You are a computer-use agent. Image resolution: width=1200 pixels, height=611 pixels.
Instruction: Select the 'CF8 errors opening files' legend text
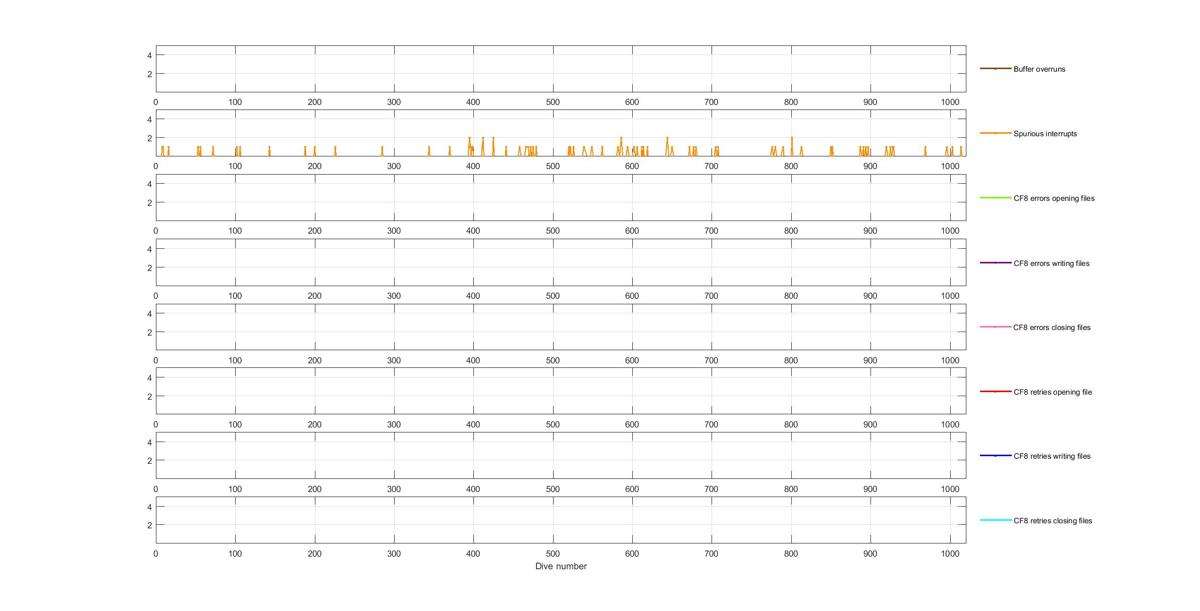[1054, 198]
